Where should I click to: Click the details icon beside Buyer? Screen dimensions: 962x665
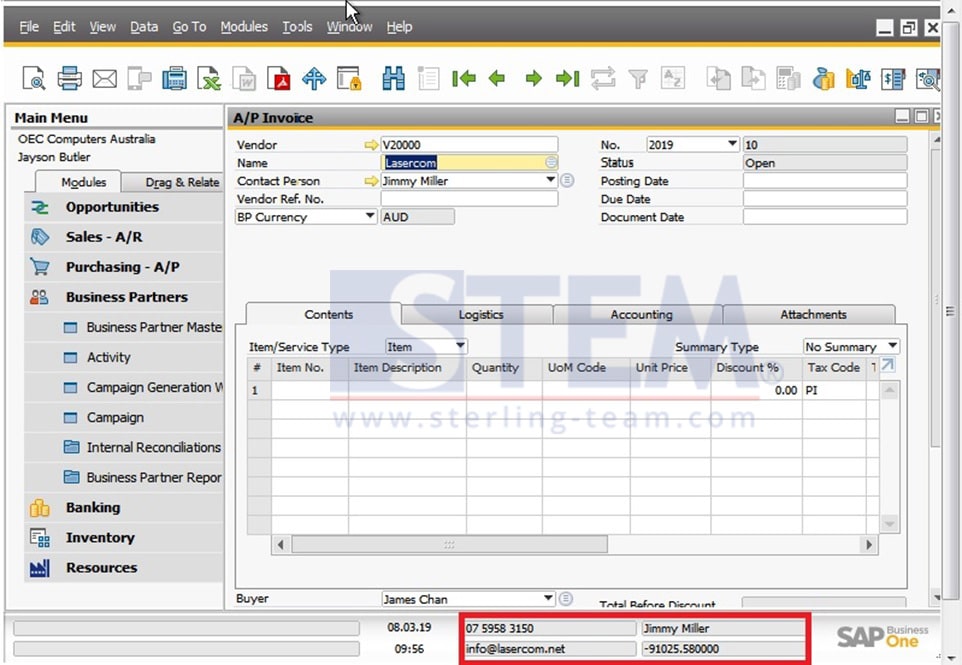566,598
